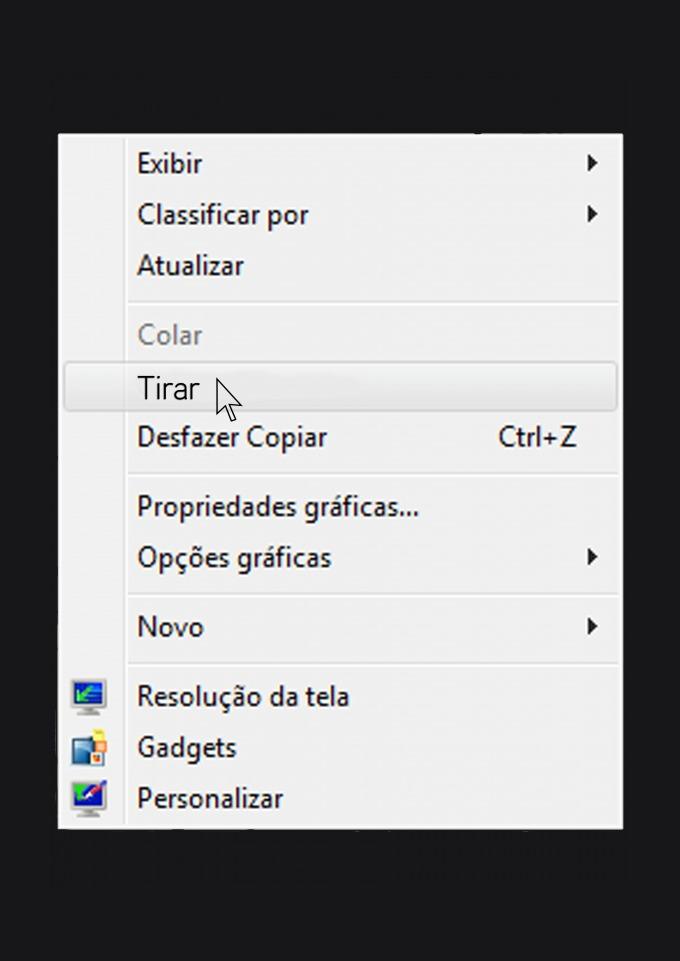Expand the Opções gráficas submenu arrow
Screen dimensions: 680x961
tap(592, 557)
